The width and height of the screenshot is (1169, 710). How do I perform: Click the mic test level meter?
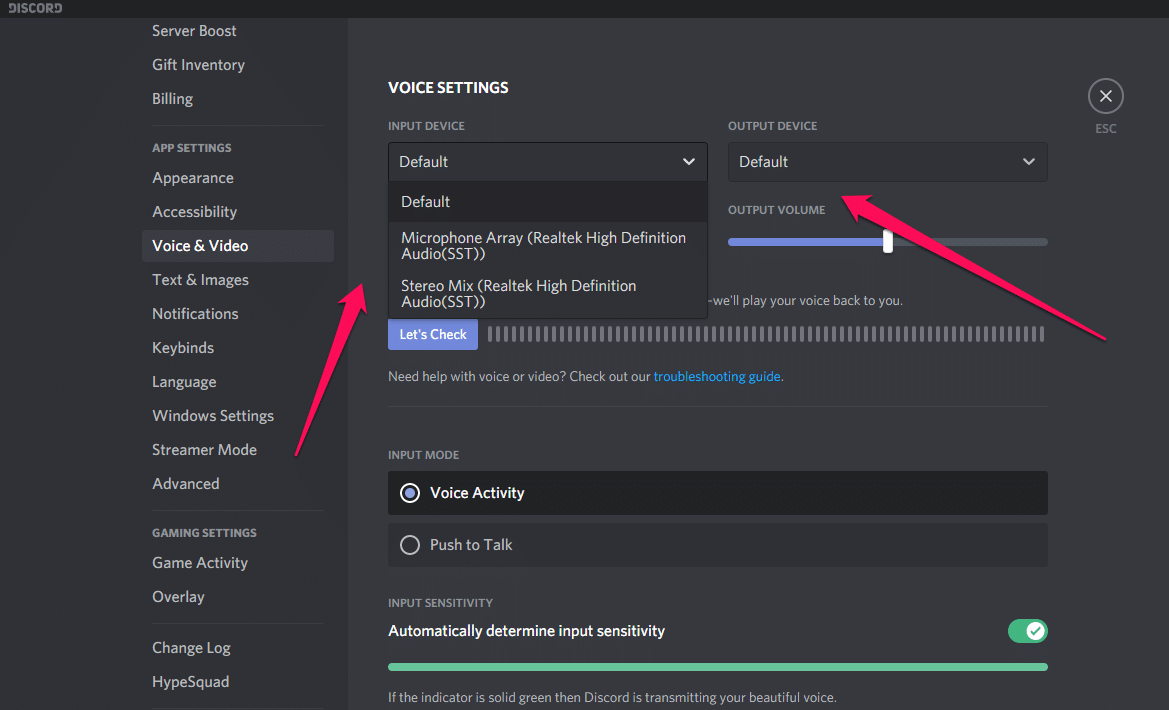pyautogui.click(x=766, y=334)
